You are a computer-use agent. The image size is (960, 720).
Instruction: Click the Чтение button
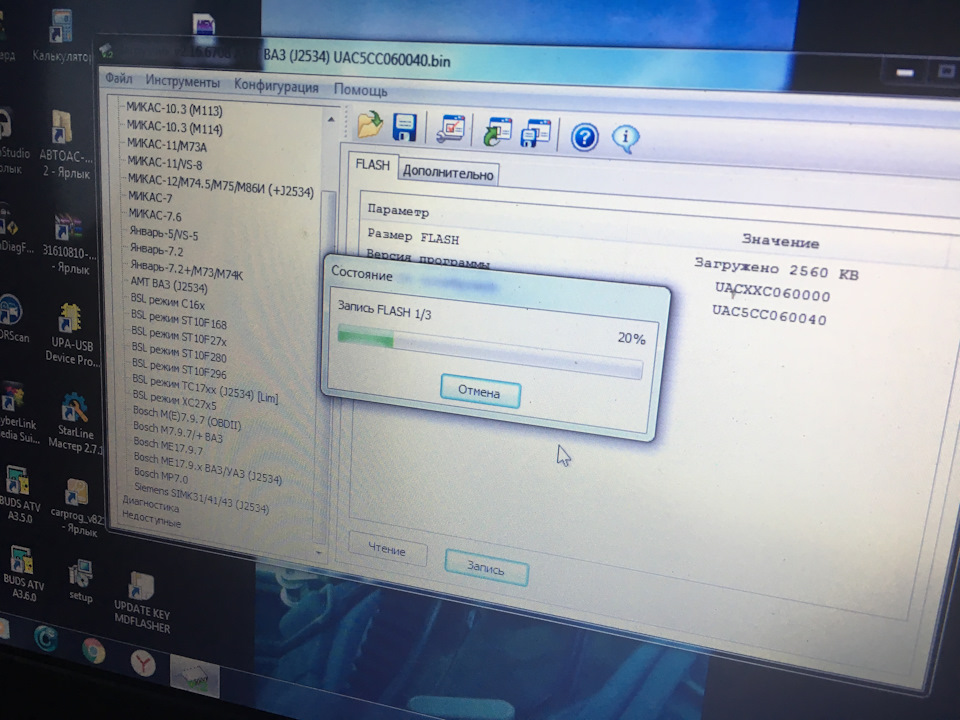[x=387, y=551]
